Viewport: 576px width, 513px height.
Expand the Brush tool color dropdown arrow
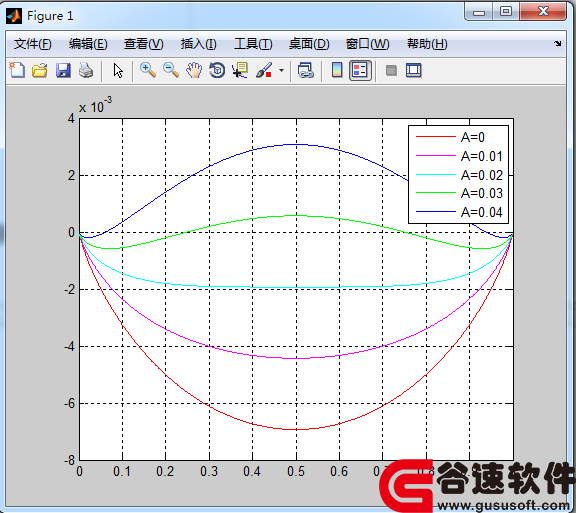tap(281, 70)
